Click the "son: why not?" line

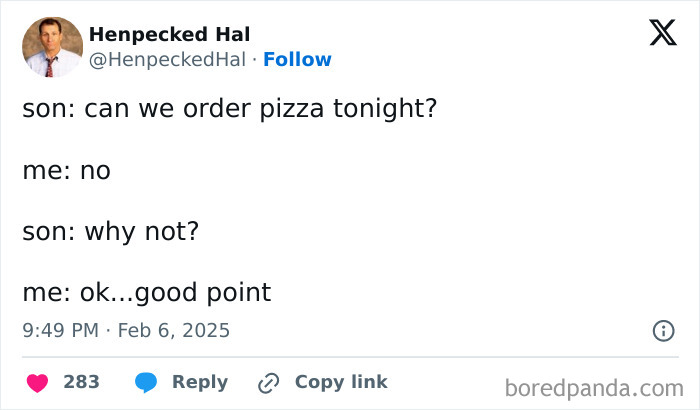[x=111, y=231]
